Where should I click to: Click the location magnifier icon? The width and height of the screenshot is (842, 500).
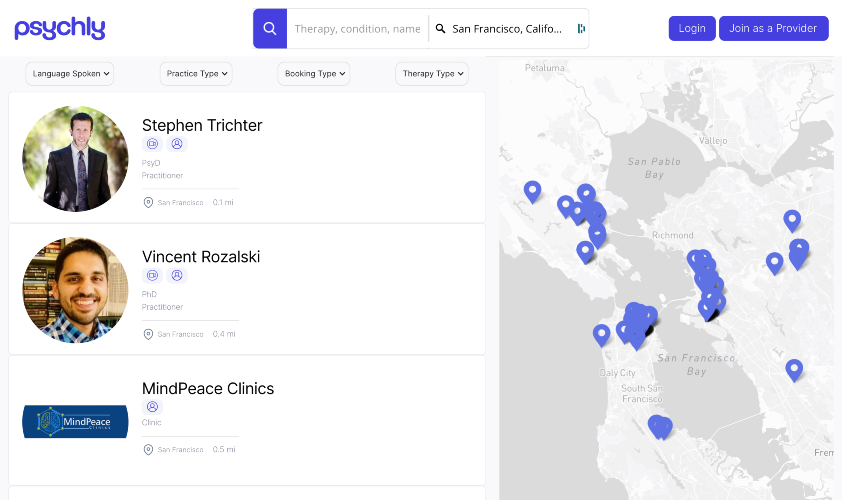coord(440,28)
